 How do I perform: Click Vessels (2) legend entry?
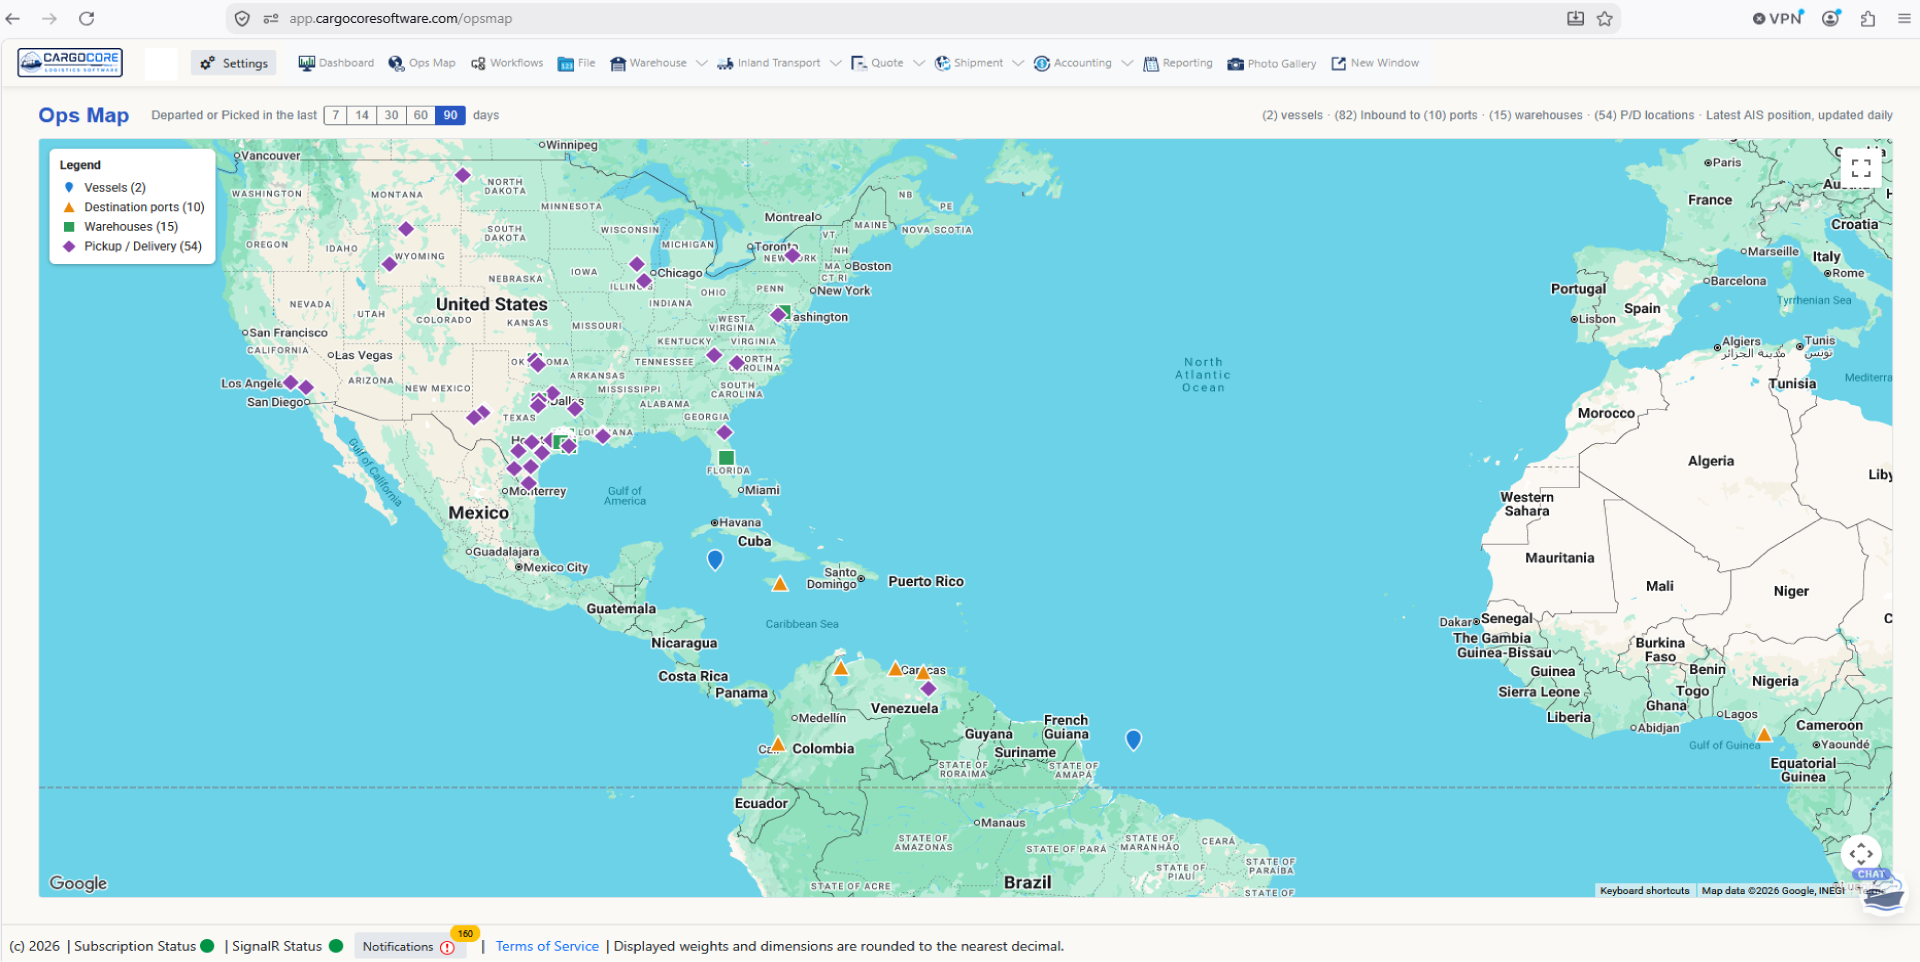click(x=105, y=188)
